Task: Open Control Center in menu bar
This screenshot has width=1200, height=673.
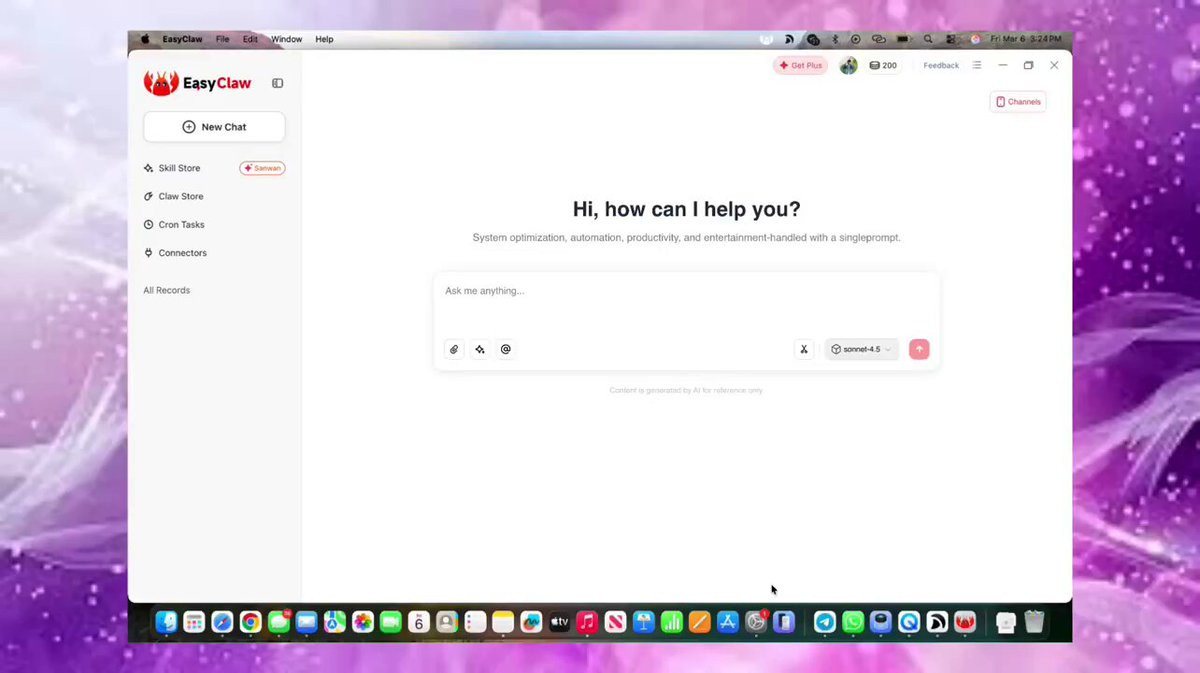Action: click(951, 39)
